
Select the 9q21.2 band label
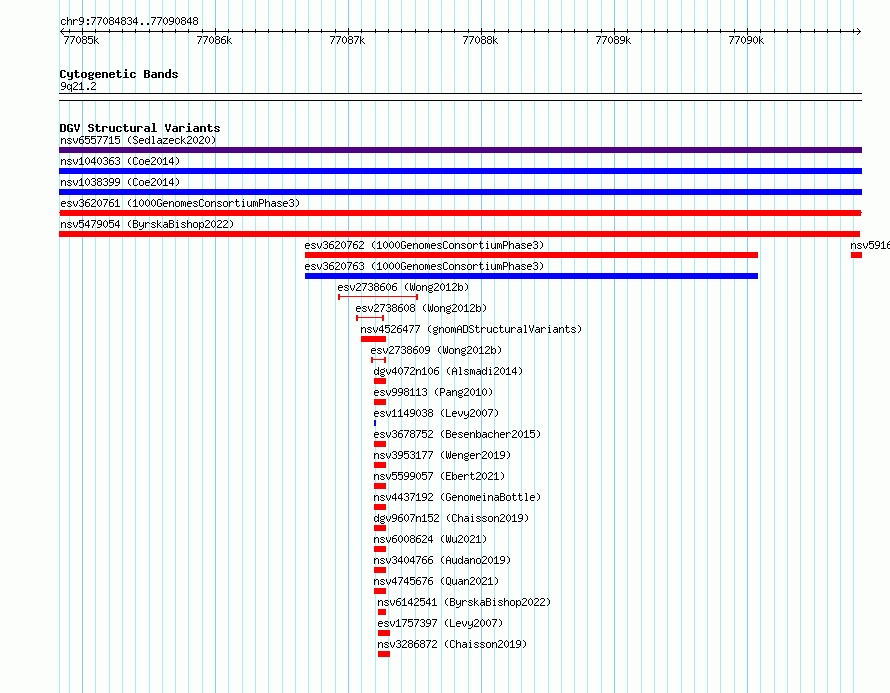[x=78, y=86]
